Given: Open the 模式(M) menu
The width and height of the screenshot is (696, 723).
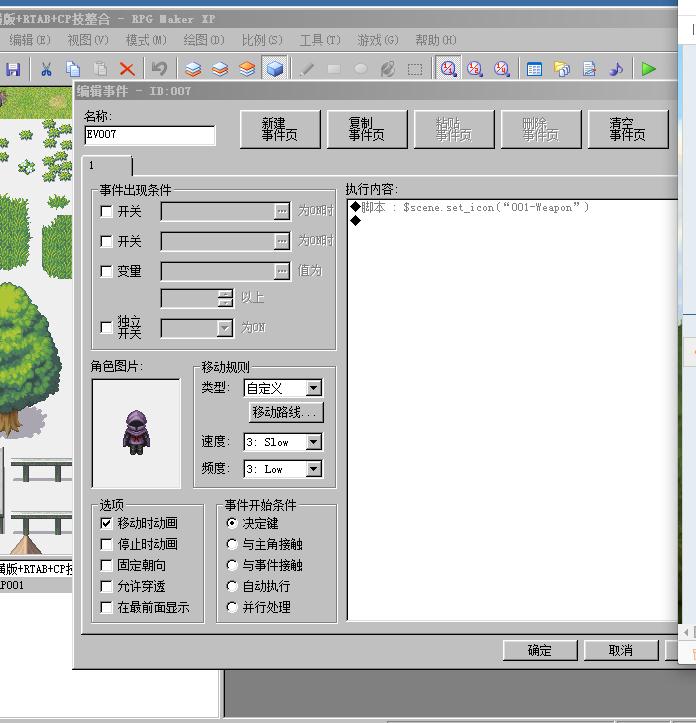Looking at the screenshot, I should pos(146,40).
